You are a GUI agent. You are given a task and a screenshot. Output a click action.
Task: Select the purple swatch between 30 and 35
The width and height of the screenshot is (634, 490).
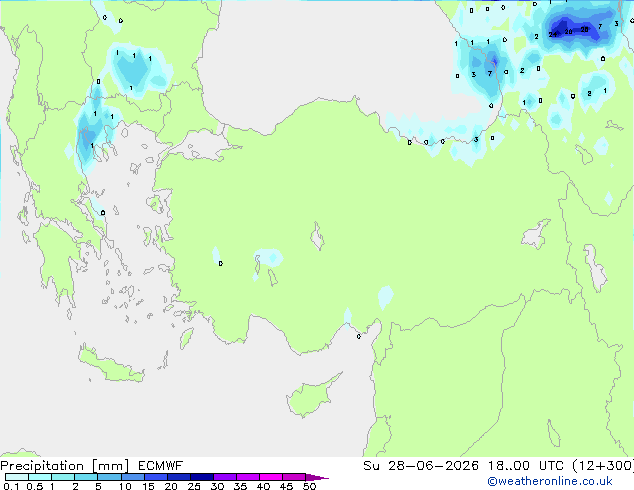224,477
